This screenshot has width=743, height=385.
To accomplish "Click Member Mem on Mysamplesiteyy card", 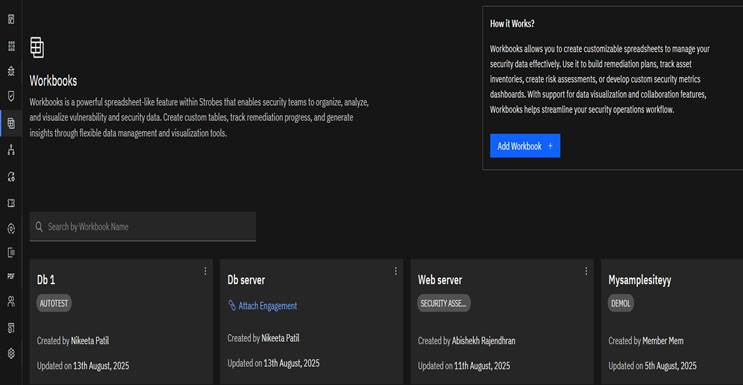I will 663,340.
